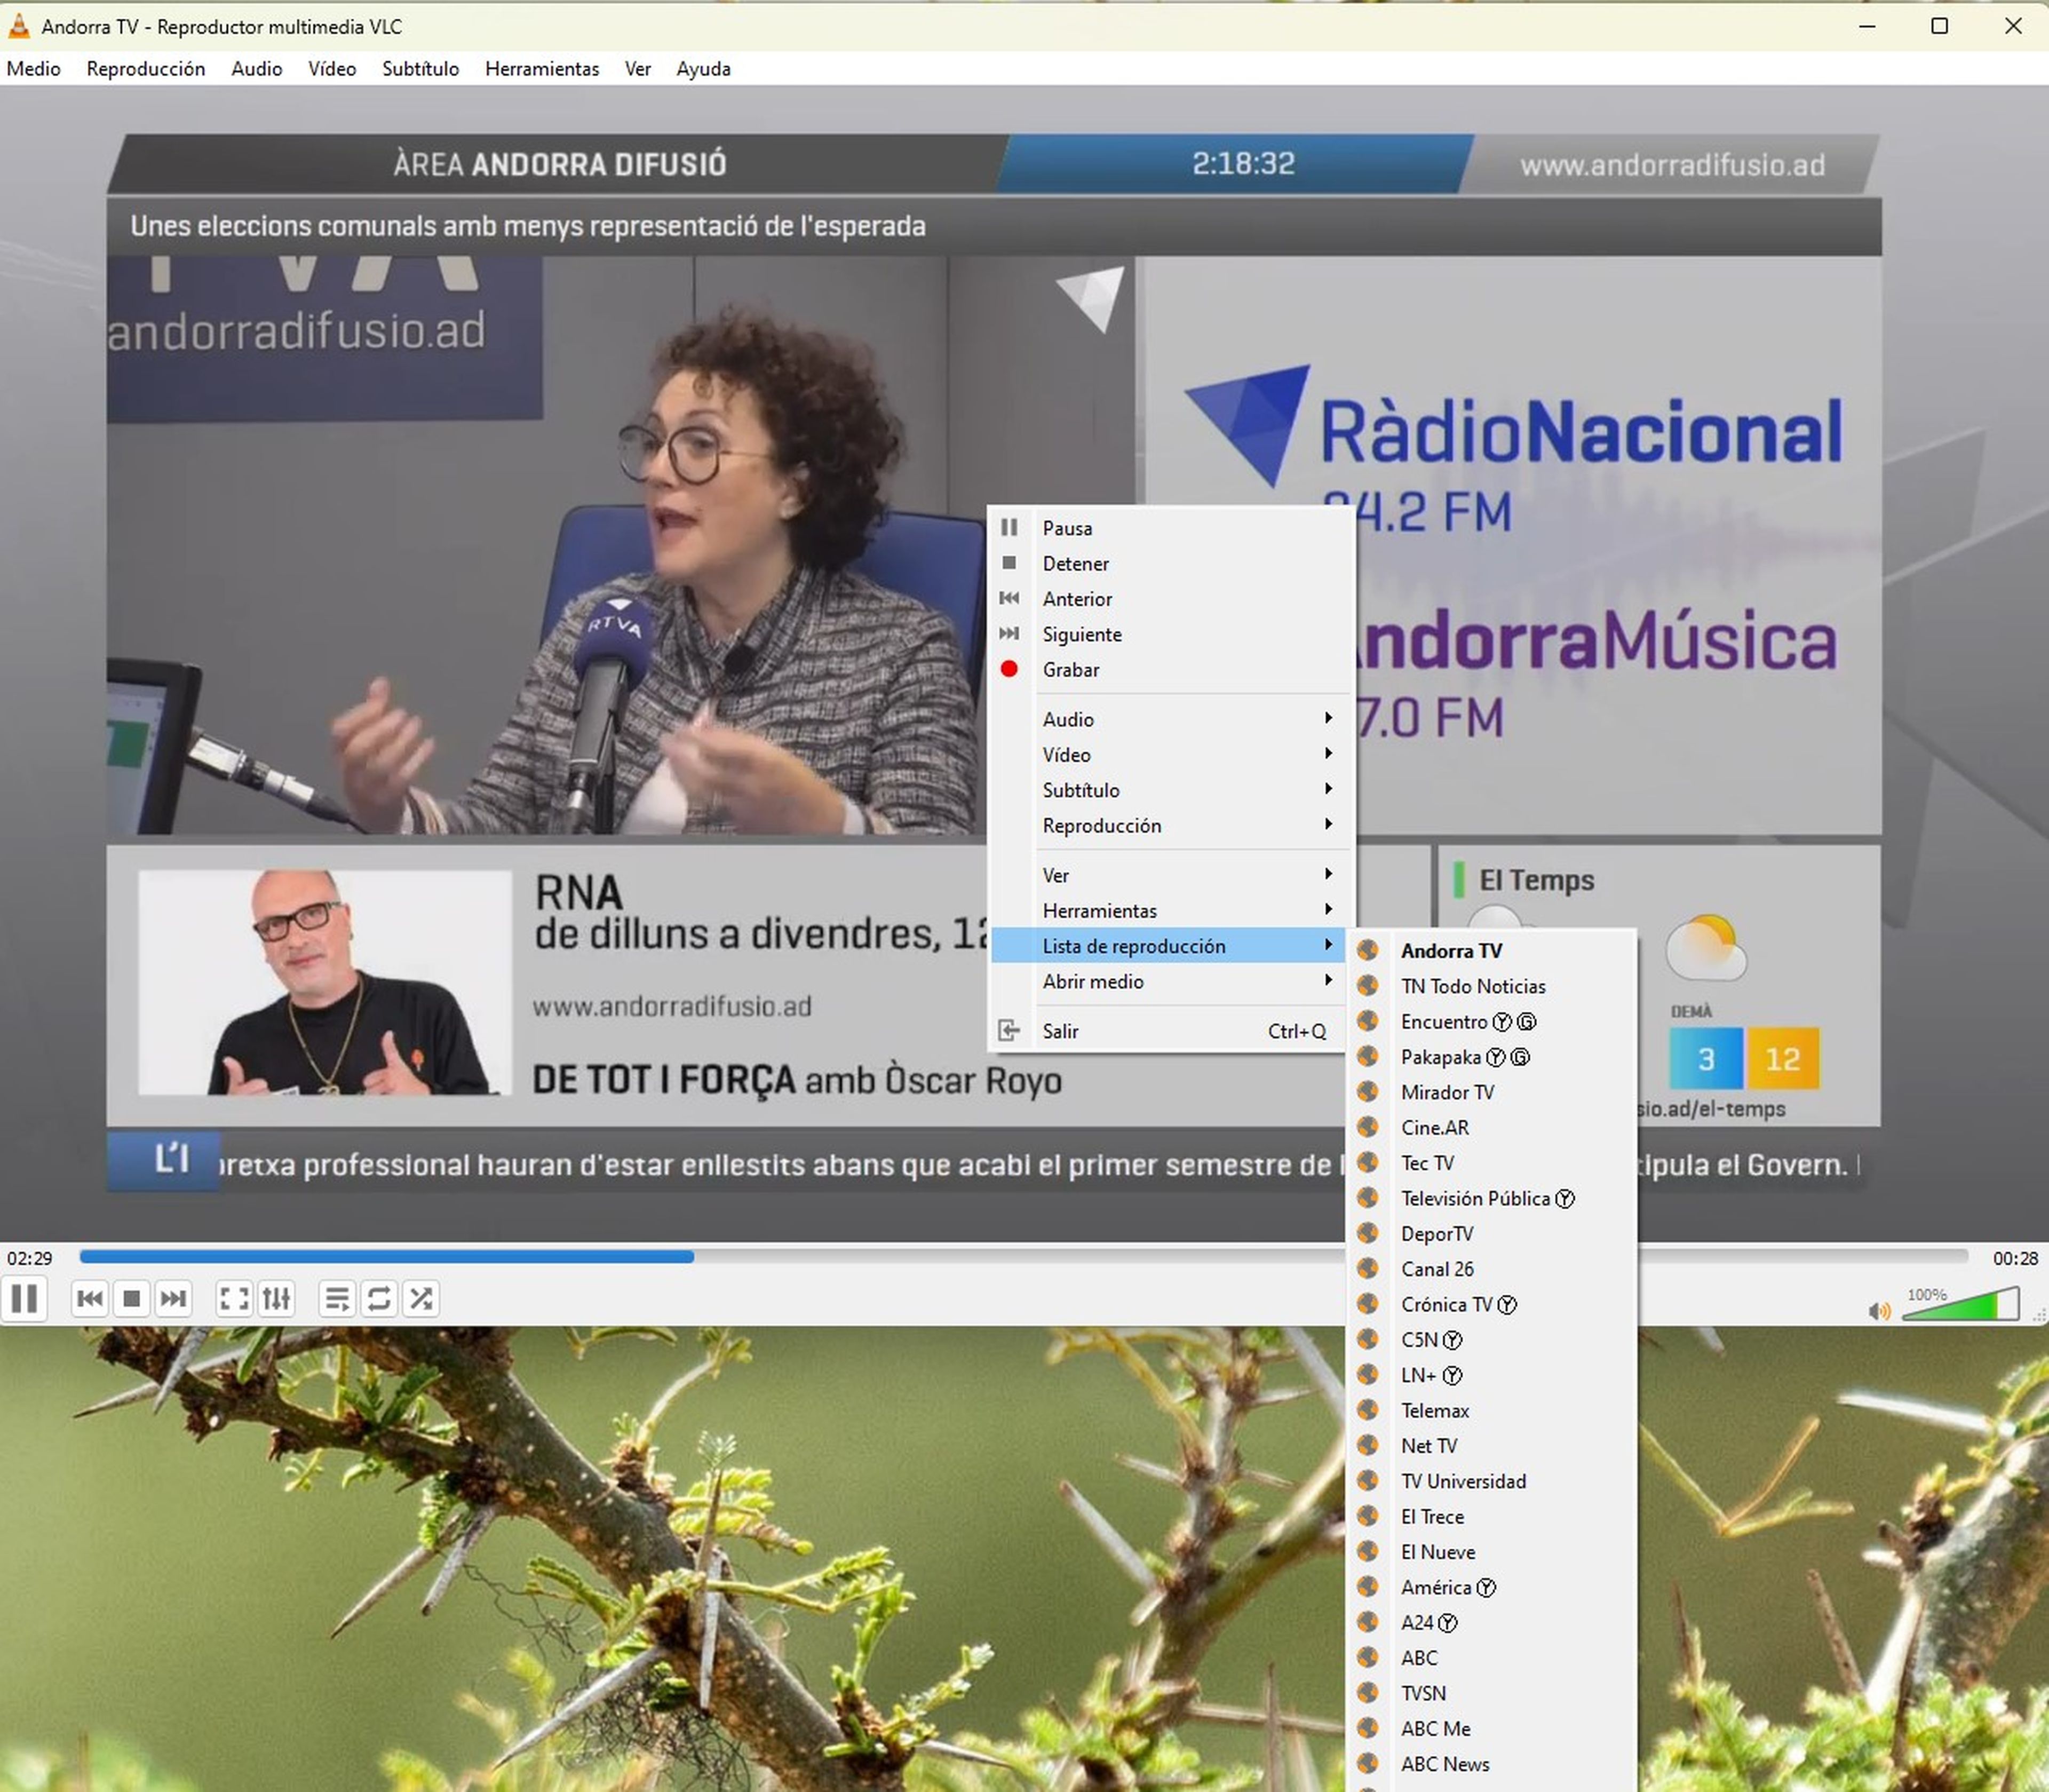Open the extended settings equalizer icon

pyautogui.click(x=276, y=1299)
